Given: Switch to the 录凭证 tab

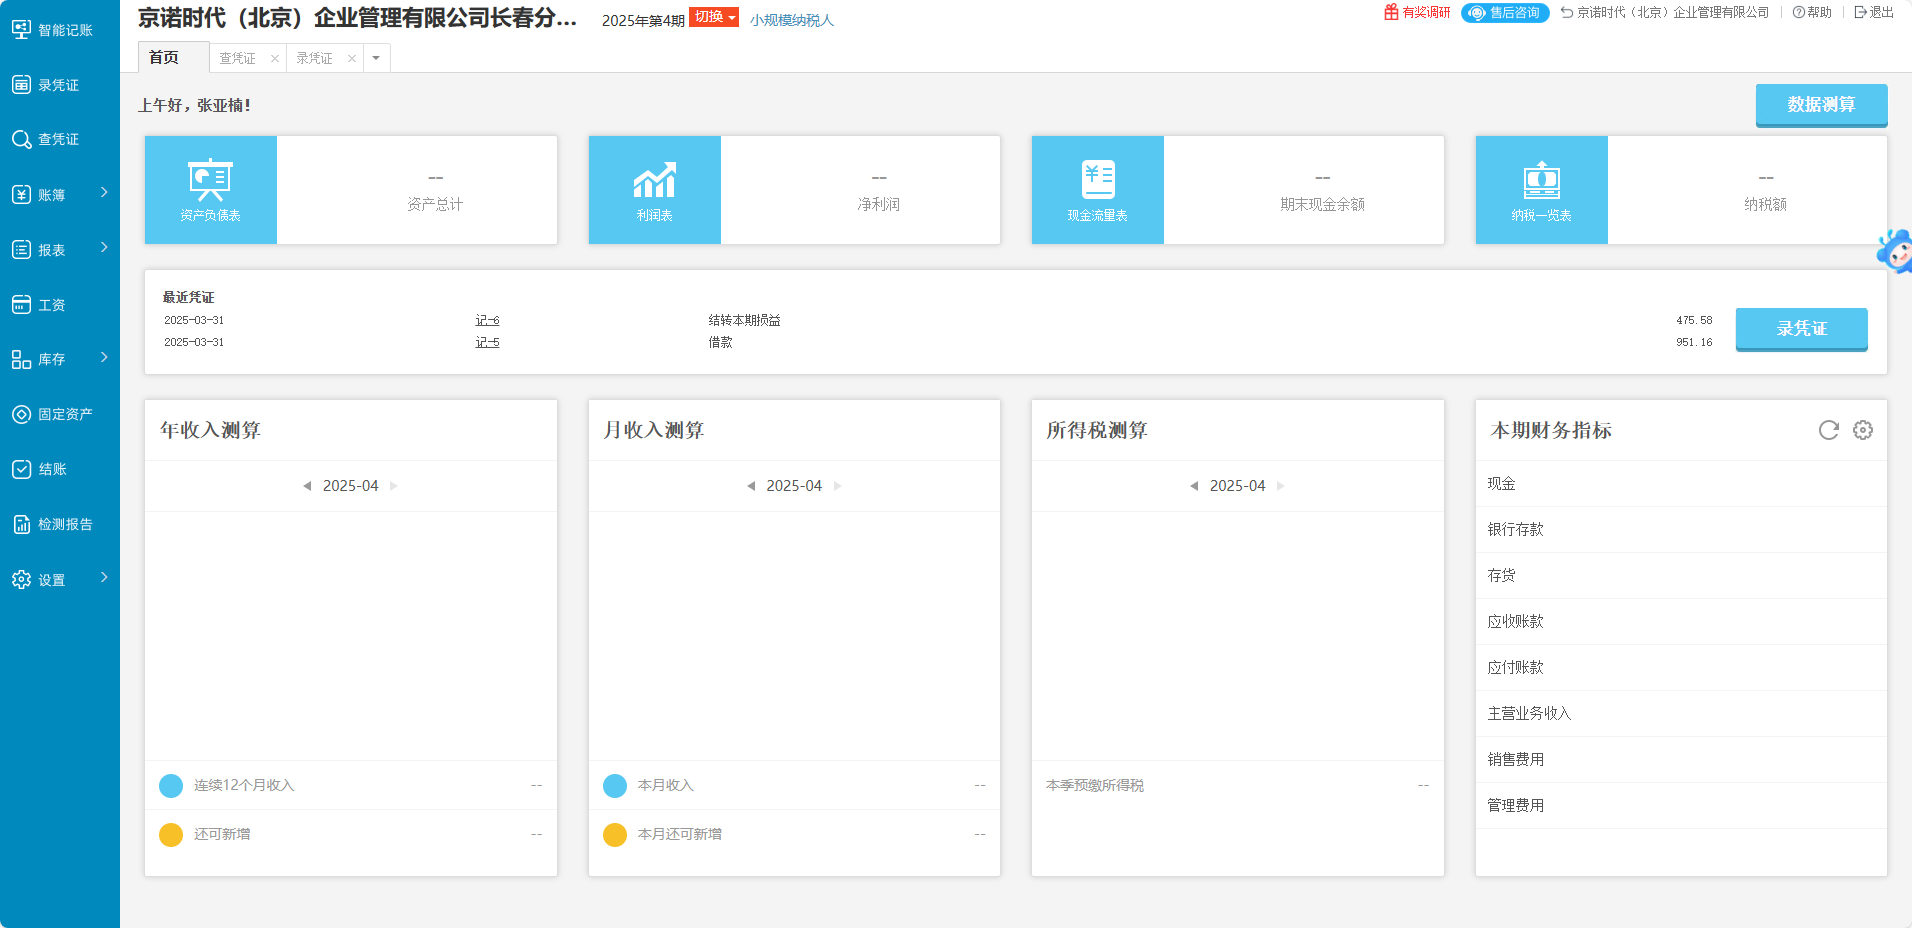Looking at the screenshot, I should coord(315,59).
